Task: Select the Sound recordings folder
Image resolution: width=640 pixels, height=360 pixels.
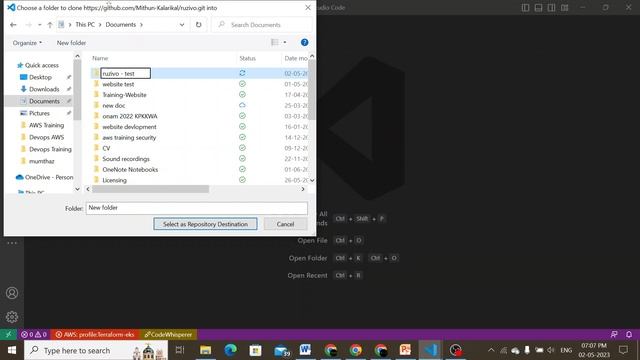Action: tap(126, 159)
